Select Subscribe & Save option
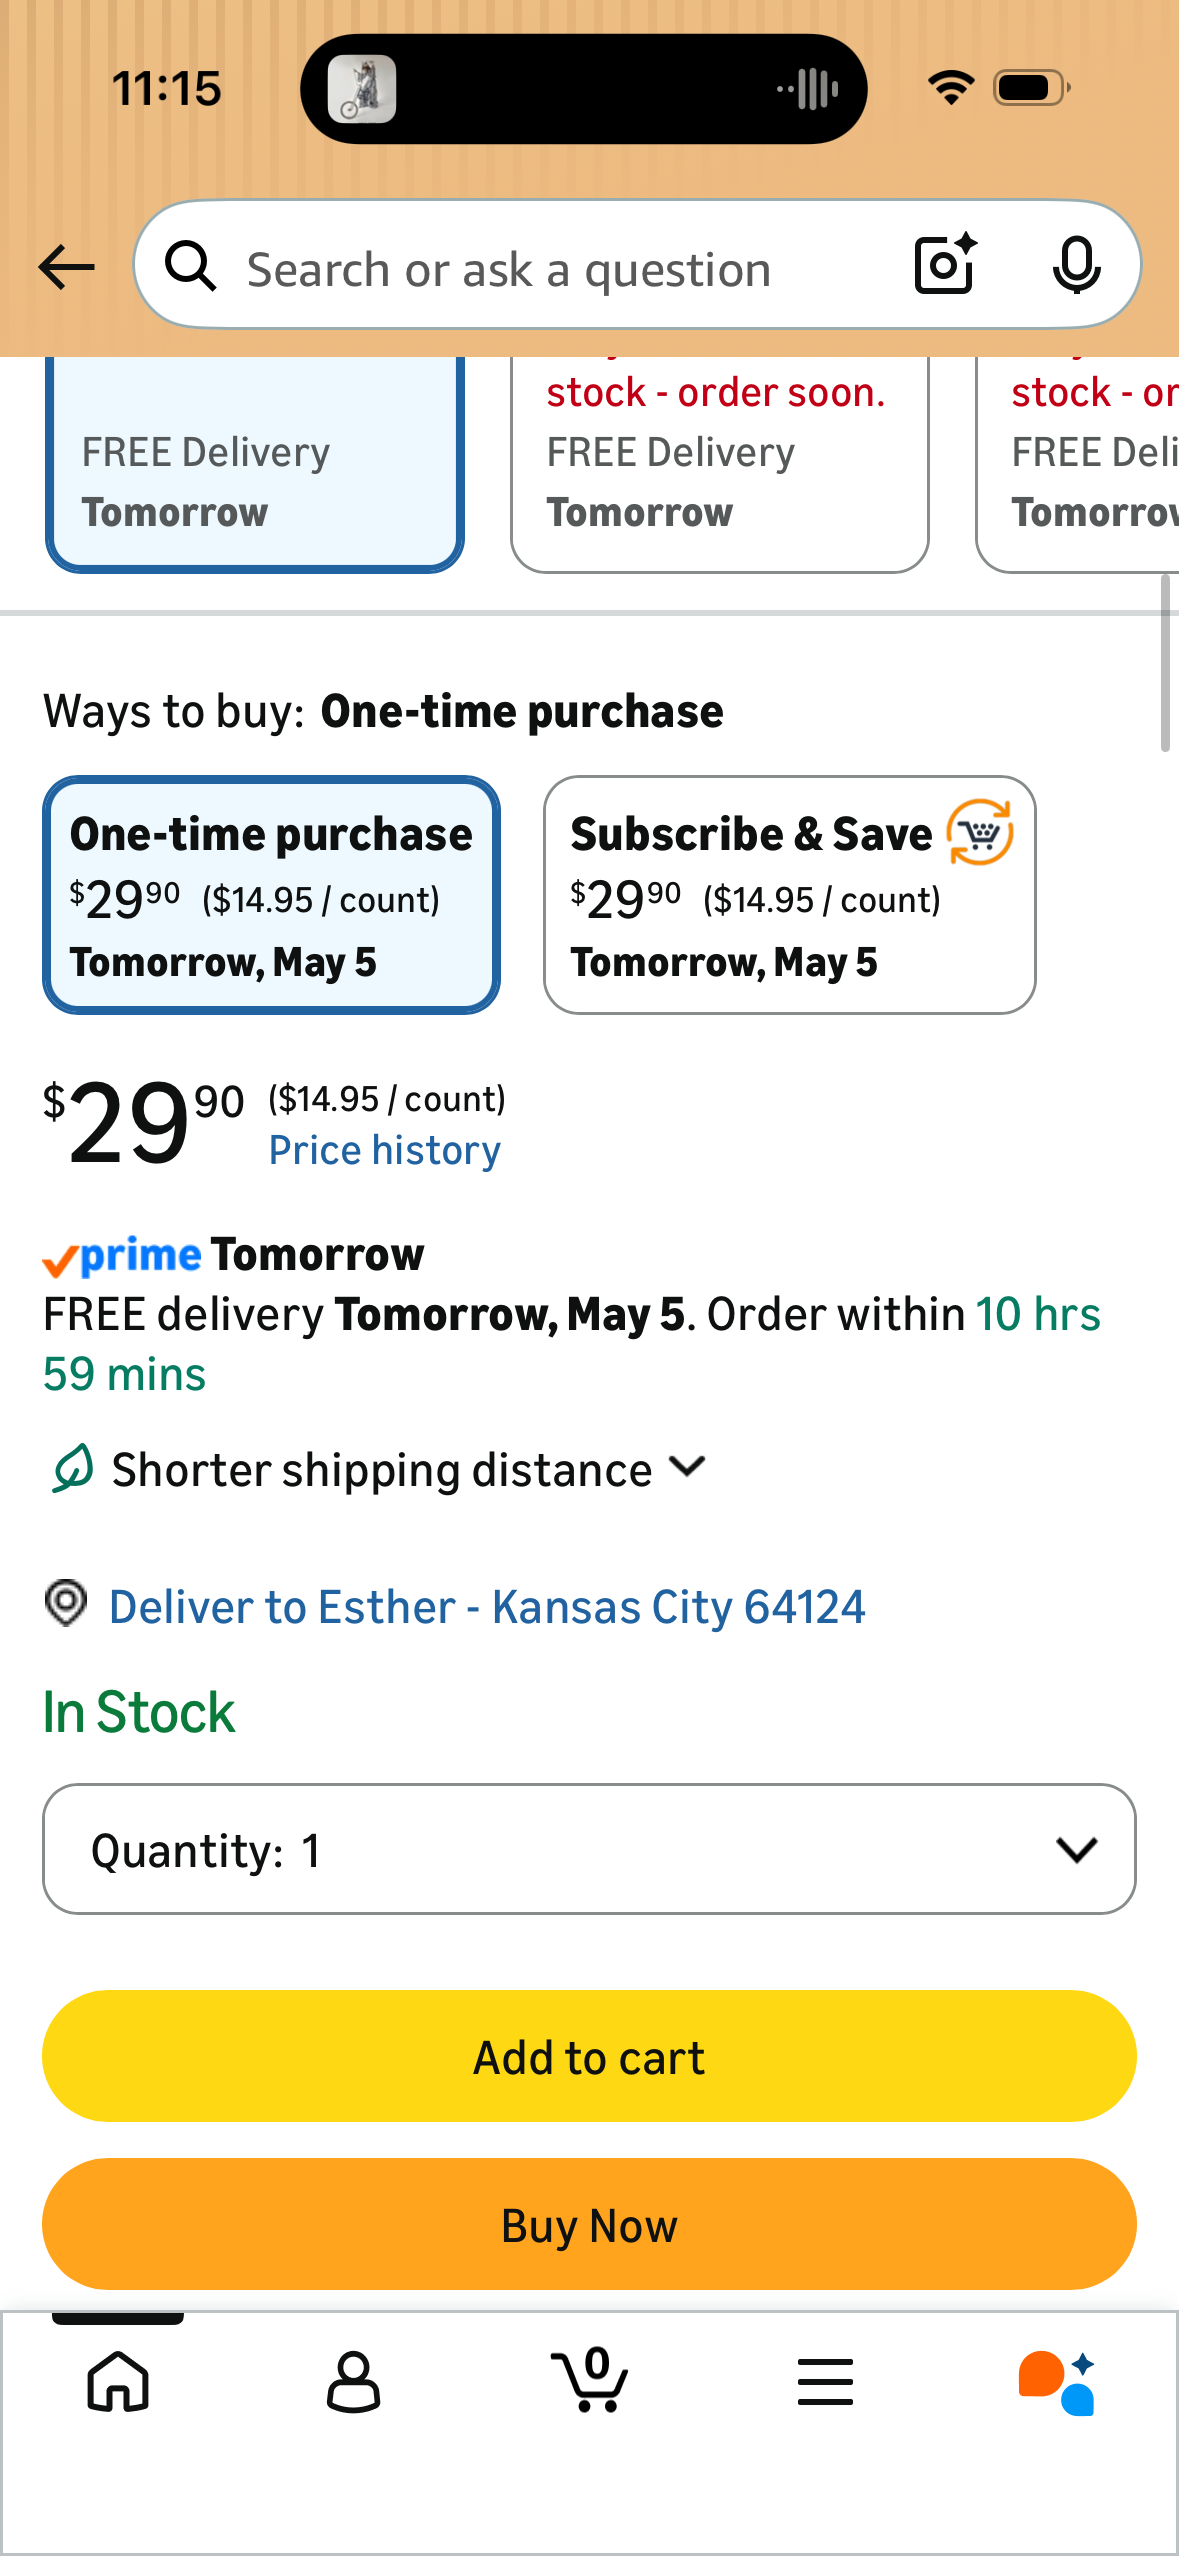1179x2556 pixels. (789, 895)
